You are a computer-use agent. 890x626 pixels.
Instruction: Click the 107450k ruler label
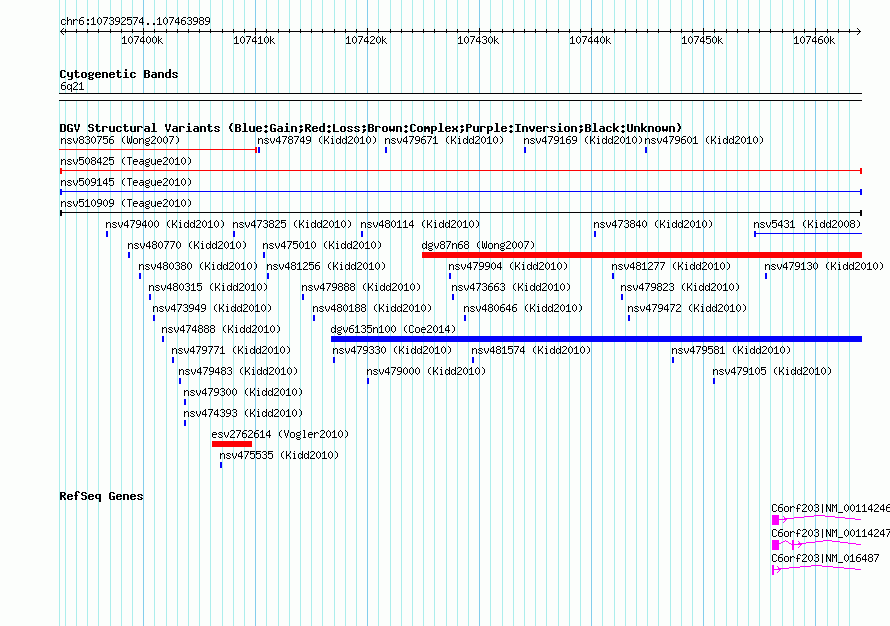pyautogui.click(x=702, y=40)
